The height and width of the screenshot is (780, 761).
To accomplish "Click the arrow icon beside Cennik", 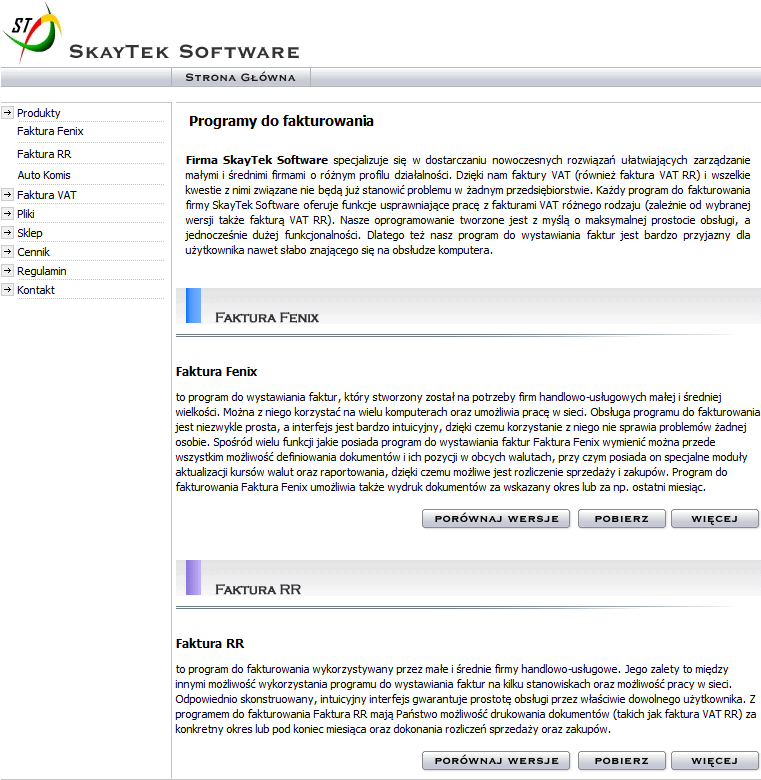I will pyautogui.click(x=7, y=252).
